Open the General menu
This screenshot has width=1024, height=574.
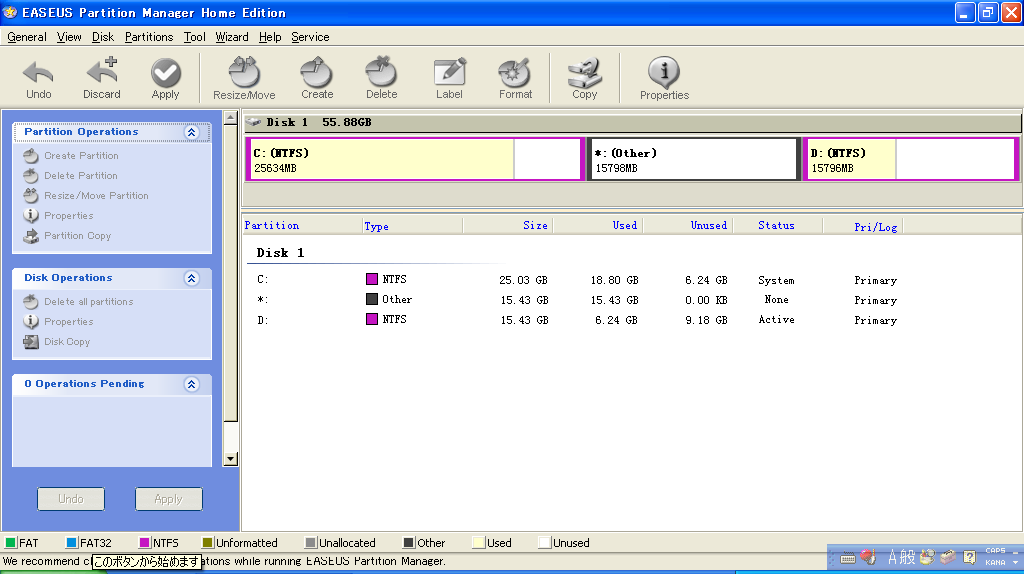point(27,37)
